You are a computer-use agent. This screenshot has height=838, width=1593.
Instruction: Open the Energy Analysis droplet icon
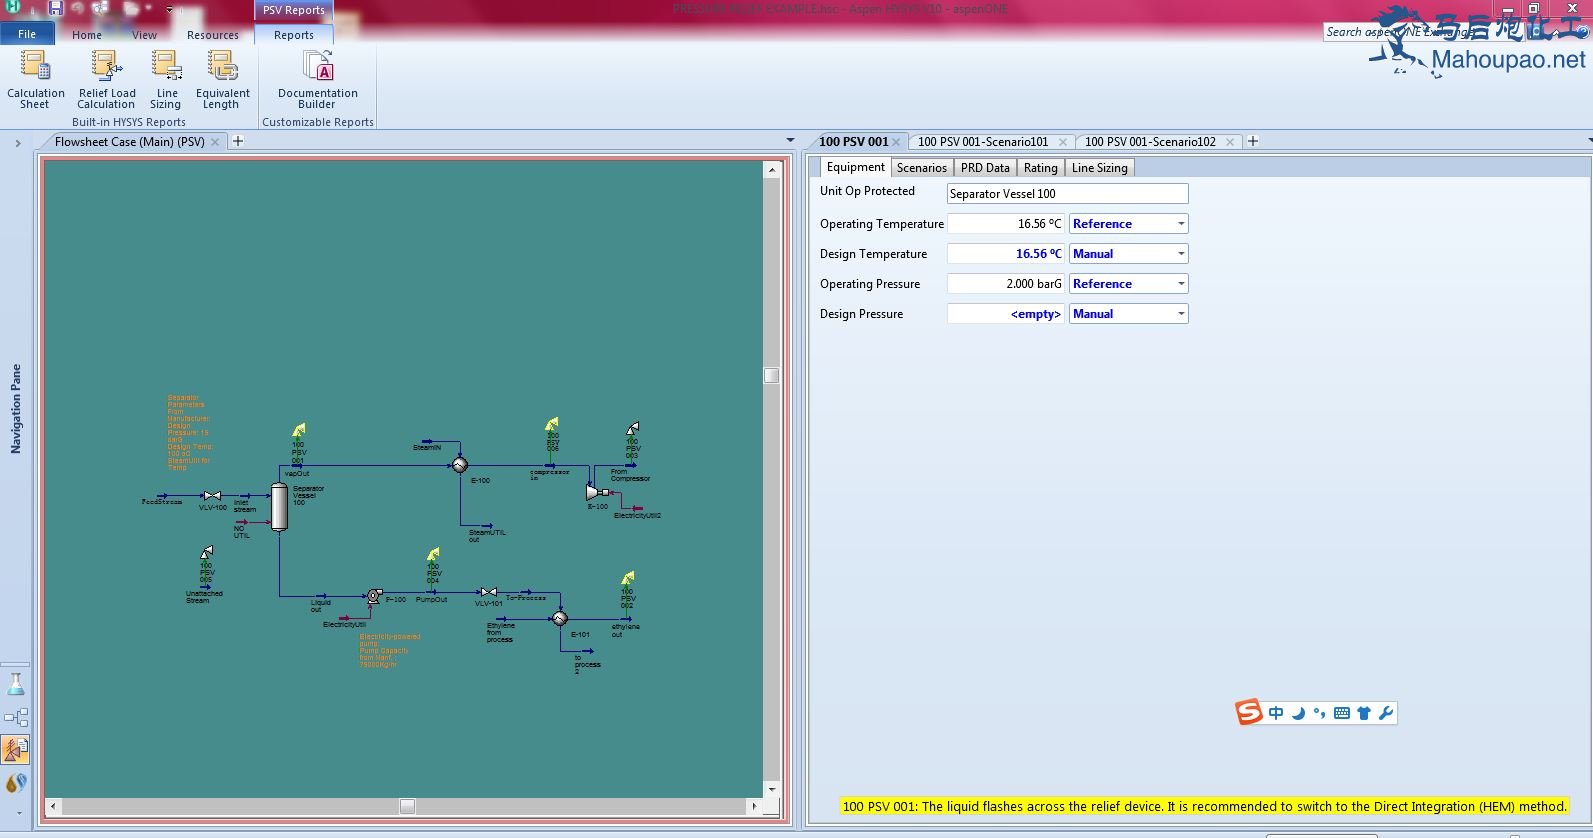16,782
